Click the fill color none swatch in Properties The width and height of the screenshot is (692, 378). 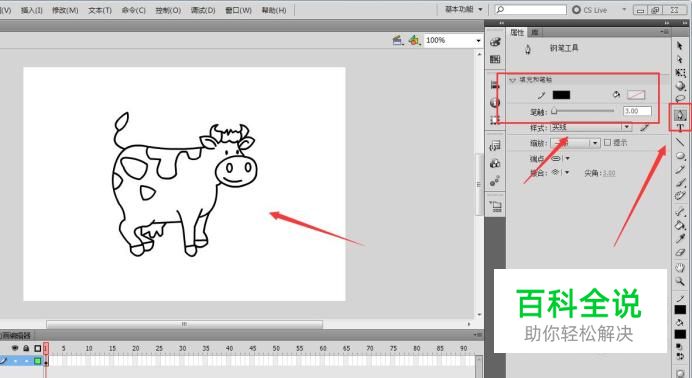pos(636,95)
